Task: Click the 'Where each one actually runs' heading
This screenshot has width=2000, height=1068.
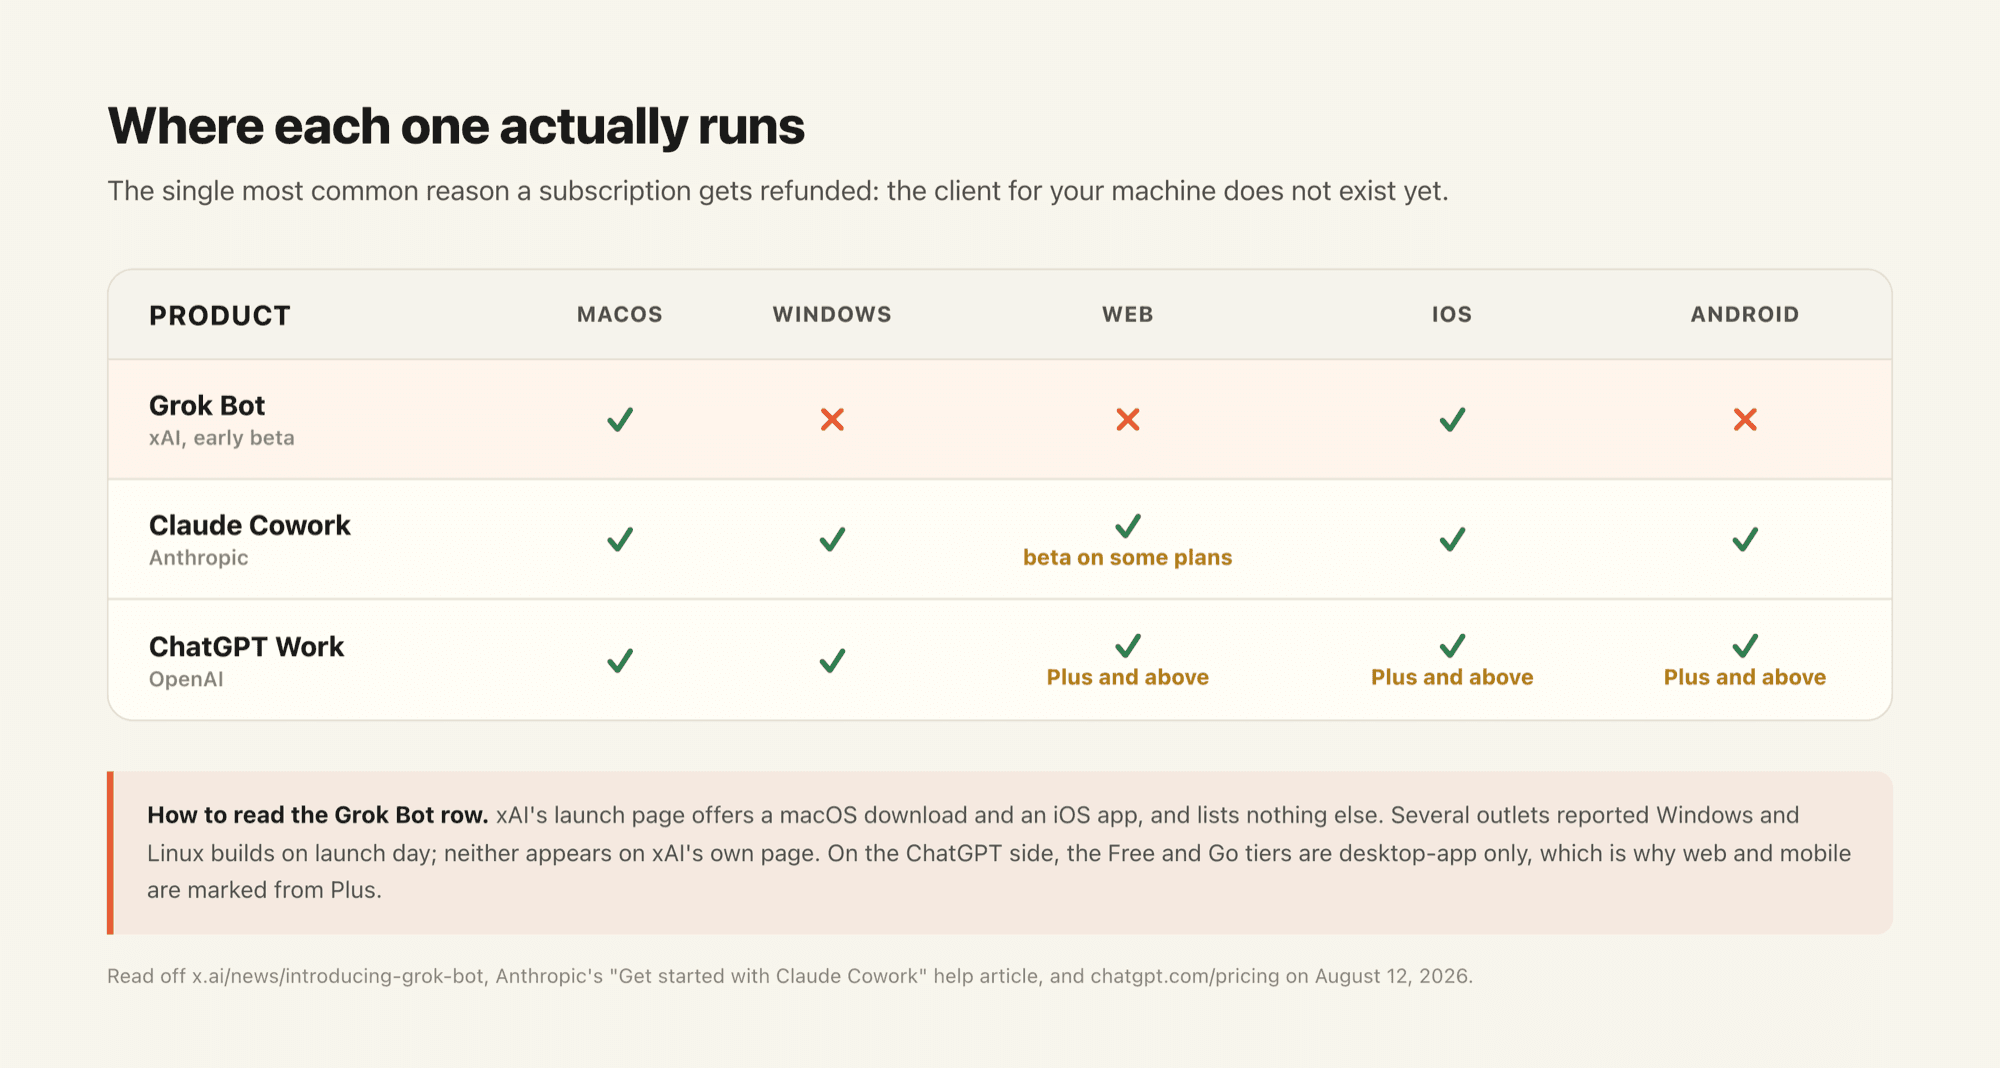Action: pyautogui.click(x=456, y=127)
